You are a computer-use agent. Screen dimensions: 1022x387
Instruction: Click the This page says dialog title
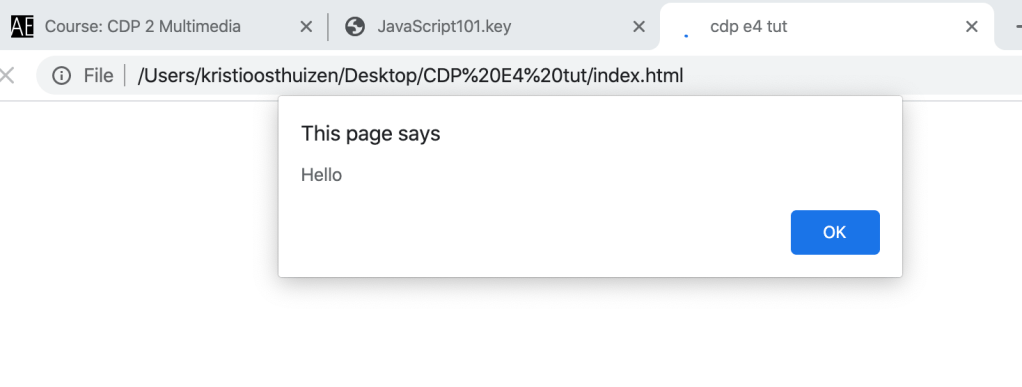(371, 134)
